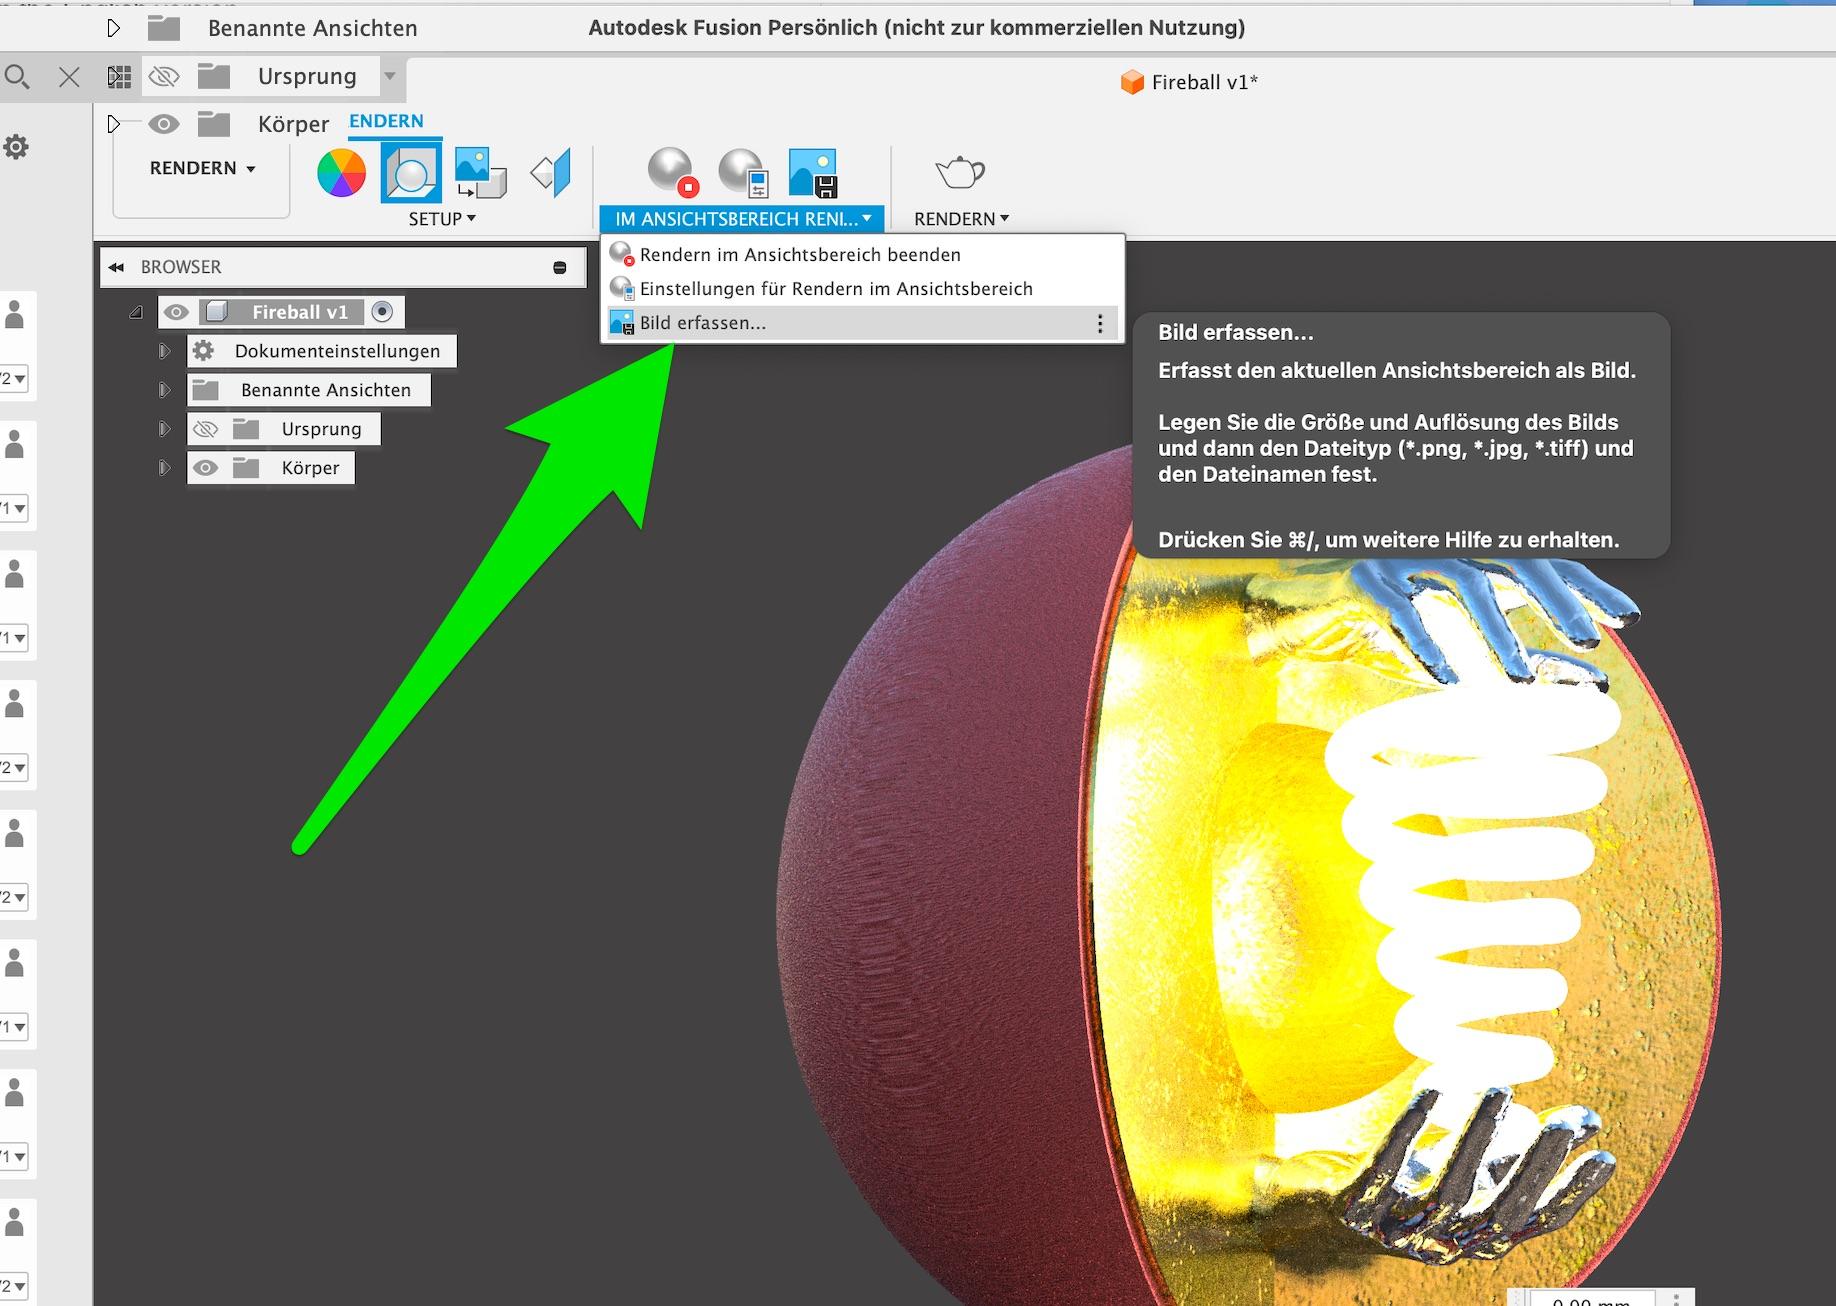
Task: Click the Render teapot icon
Action: click(x=960, y=172)
